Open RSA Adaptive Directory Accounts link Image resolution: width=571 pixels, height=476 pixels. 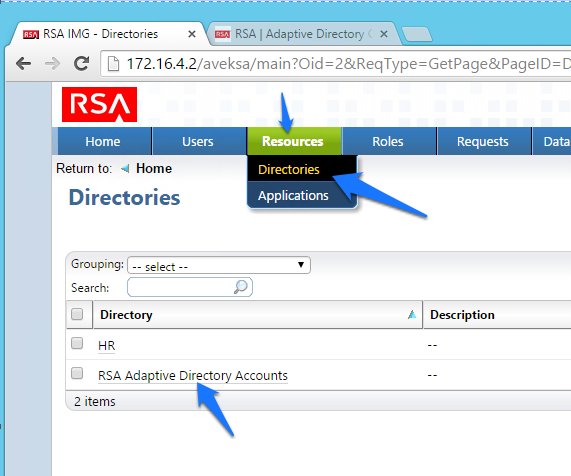tap(193, 375)
